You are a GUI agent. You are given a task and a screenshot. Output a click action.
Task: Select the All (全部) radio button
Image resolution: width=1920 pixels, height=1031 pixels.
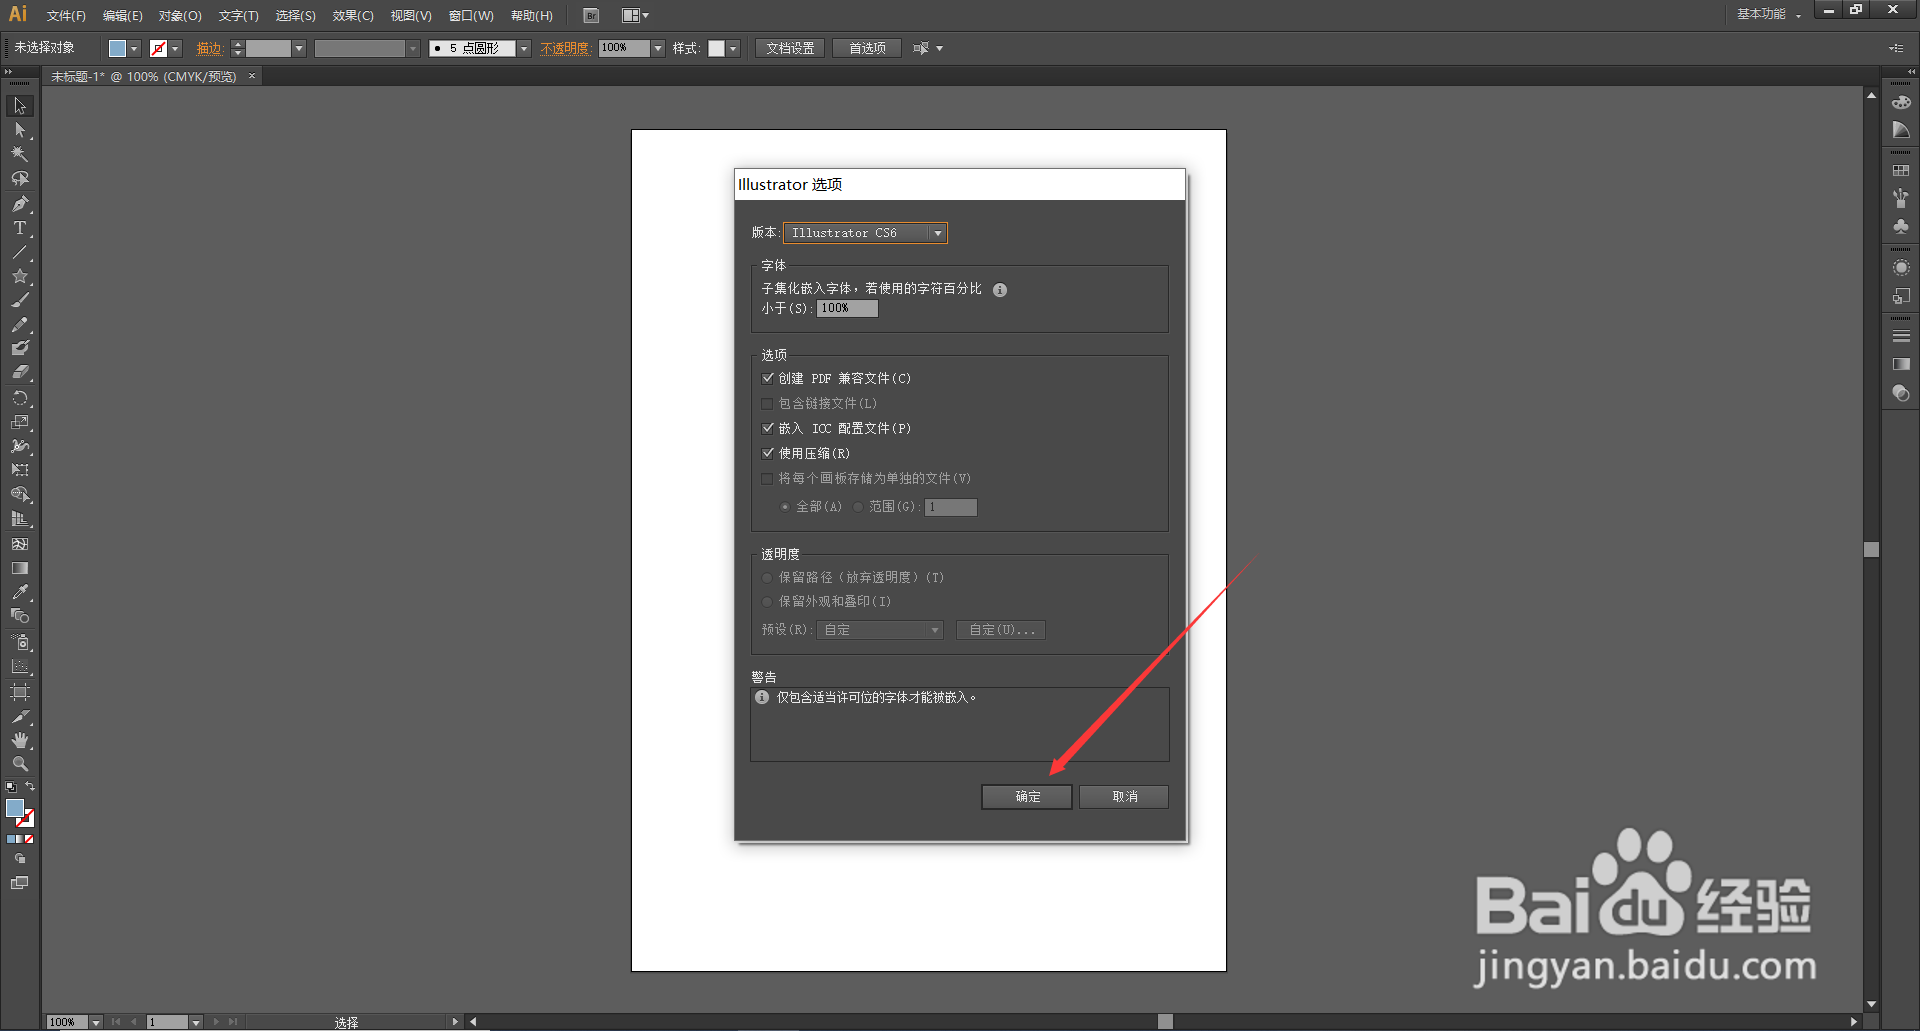785,507
